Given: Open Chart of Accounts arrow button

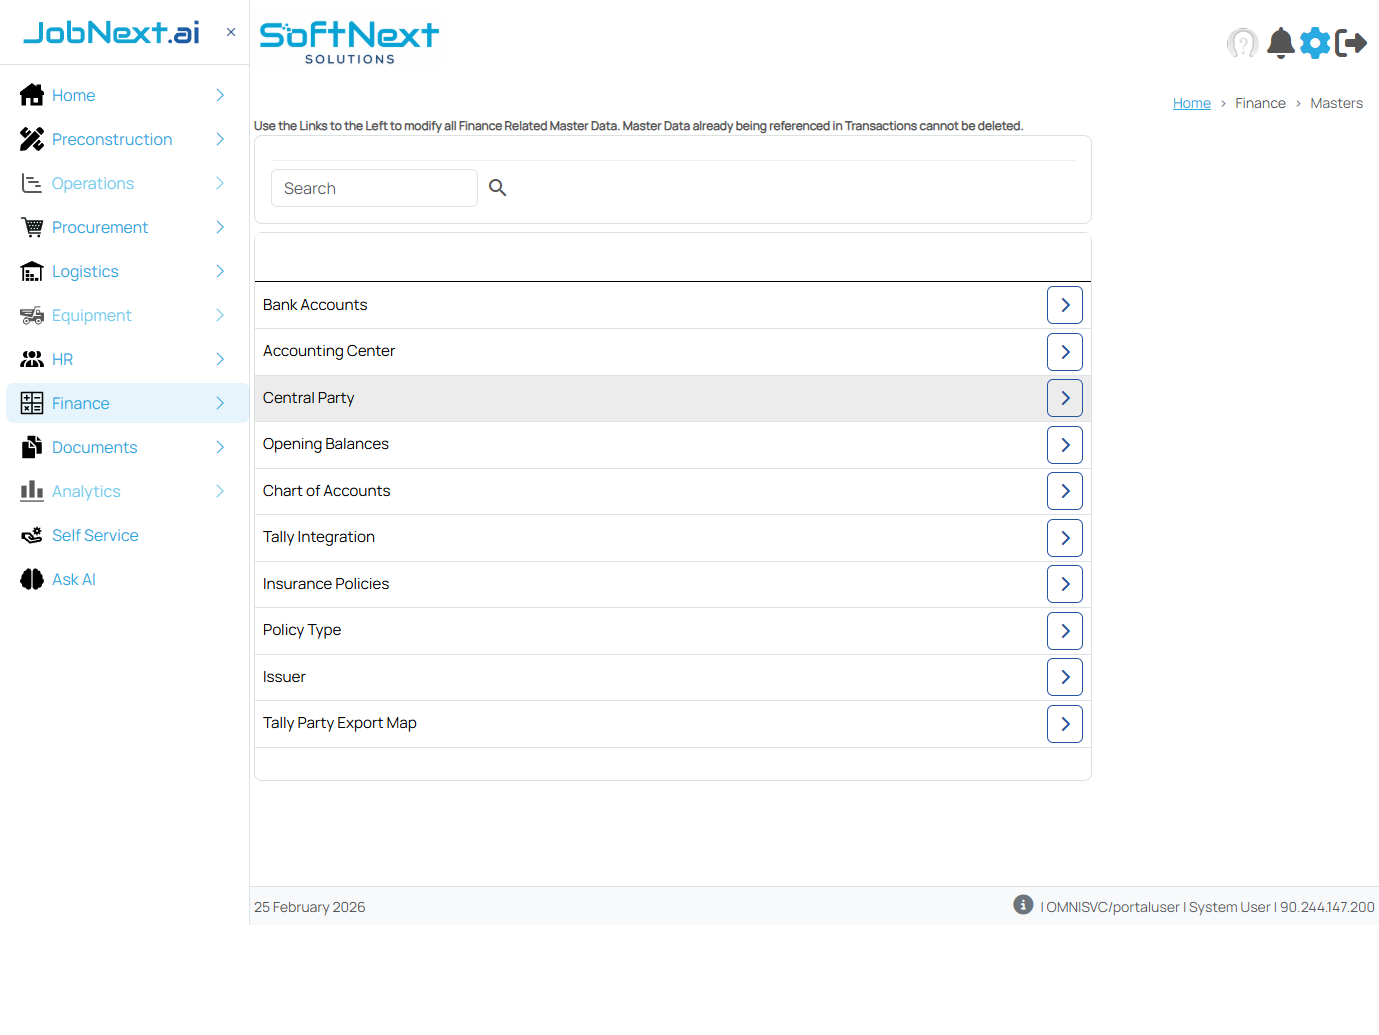Looking at the screenshot, I should pos(1064,491).
